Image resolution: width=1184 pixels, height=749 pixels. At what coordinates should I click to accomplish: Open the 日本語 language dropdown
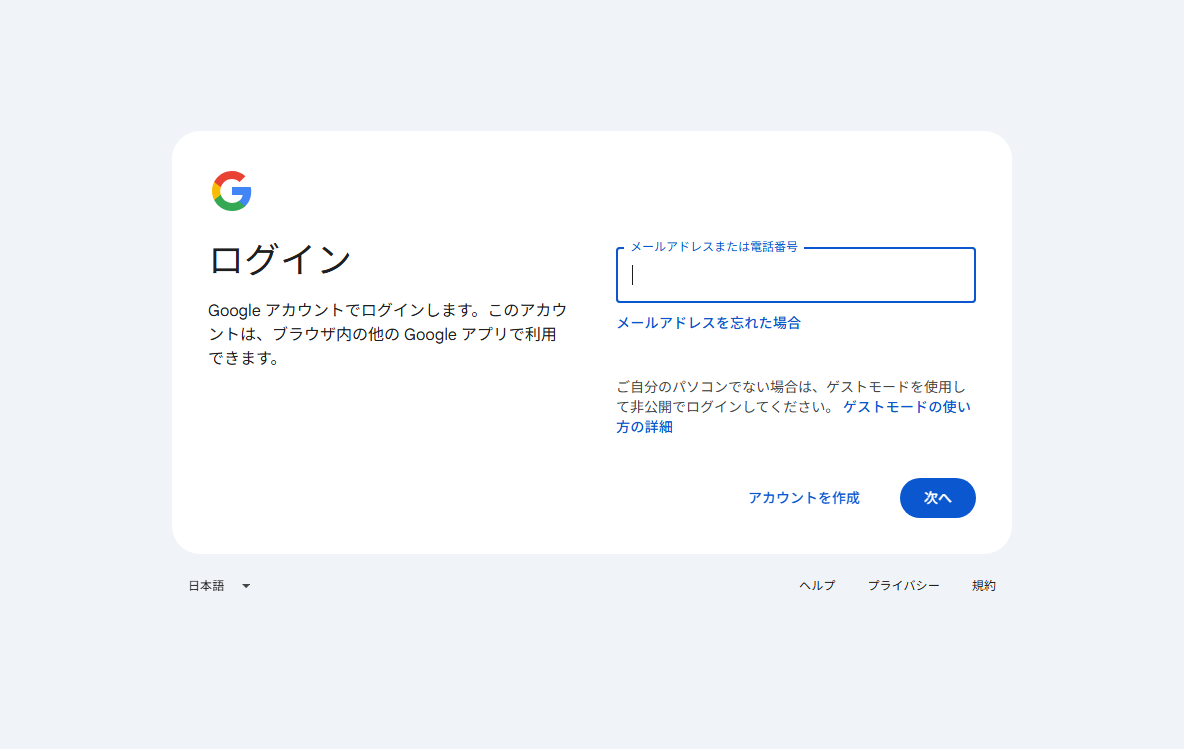(219, 586)
